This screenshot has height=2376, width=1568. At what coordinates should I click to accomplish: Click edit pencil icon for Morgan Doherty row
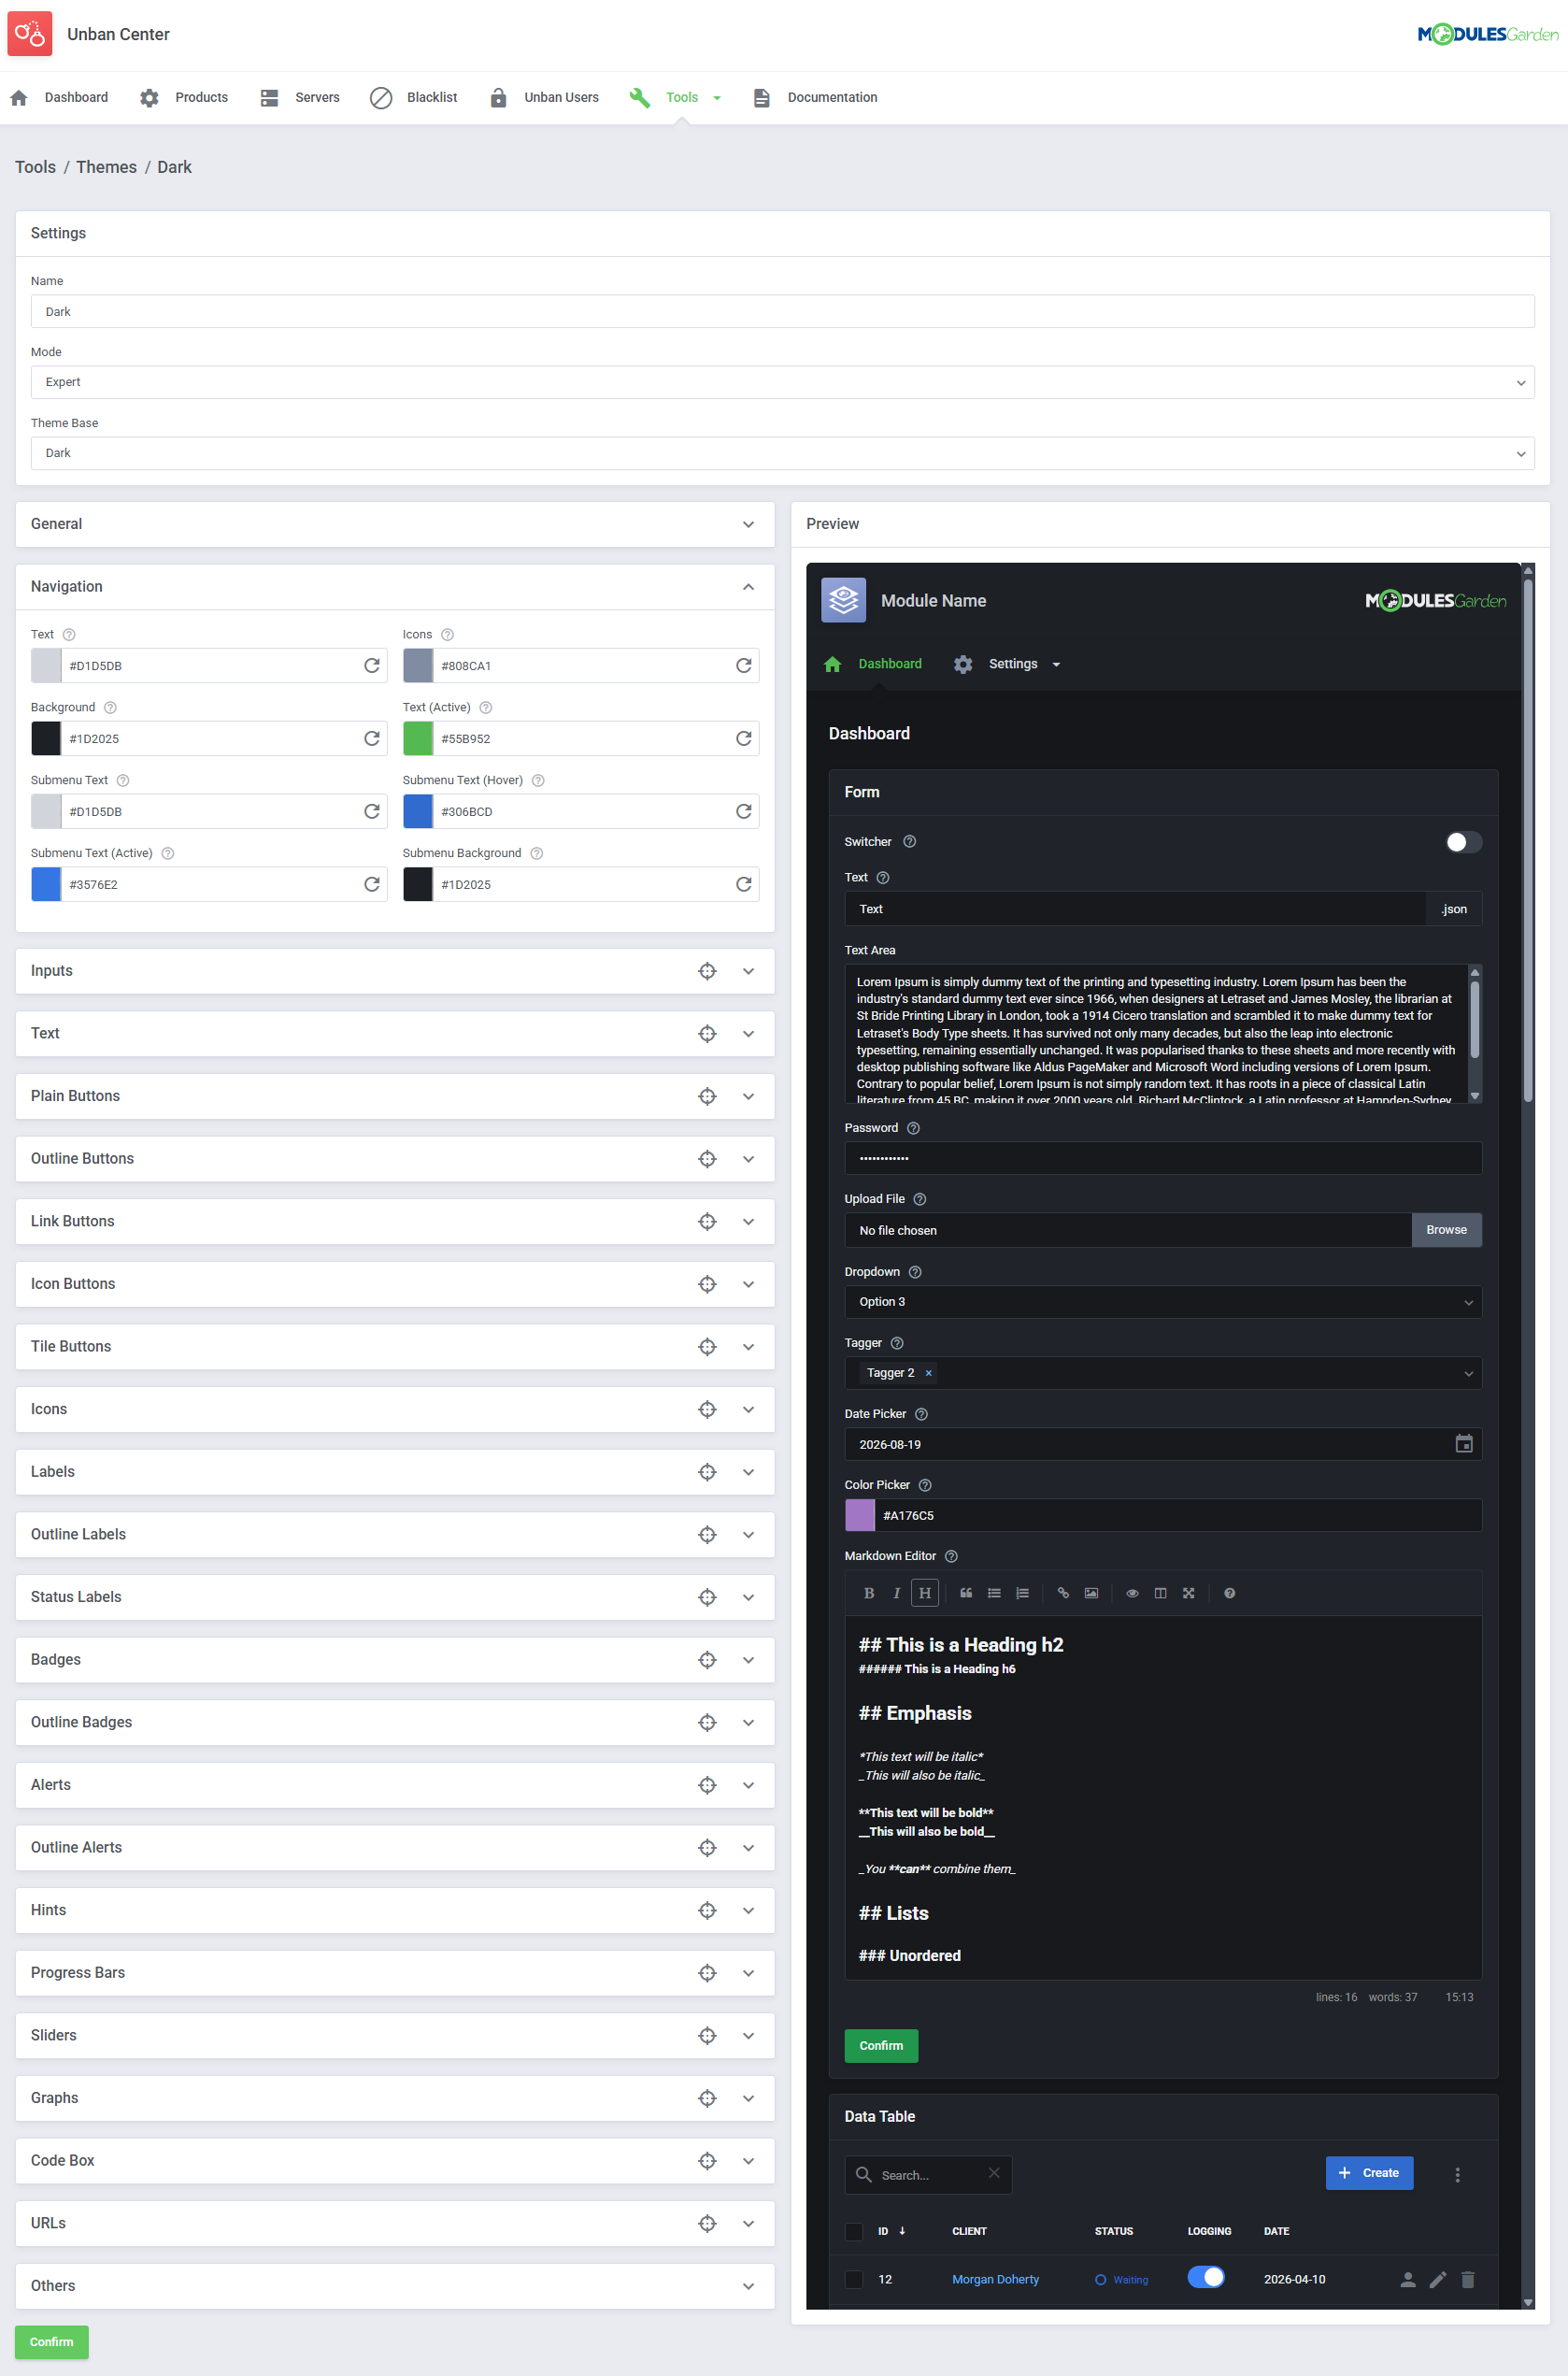click(1438, 2279)
